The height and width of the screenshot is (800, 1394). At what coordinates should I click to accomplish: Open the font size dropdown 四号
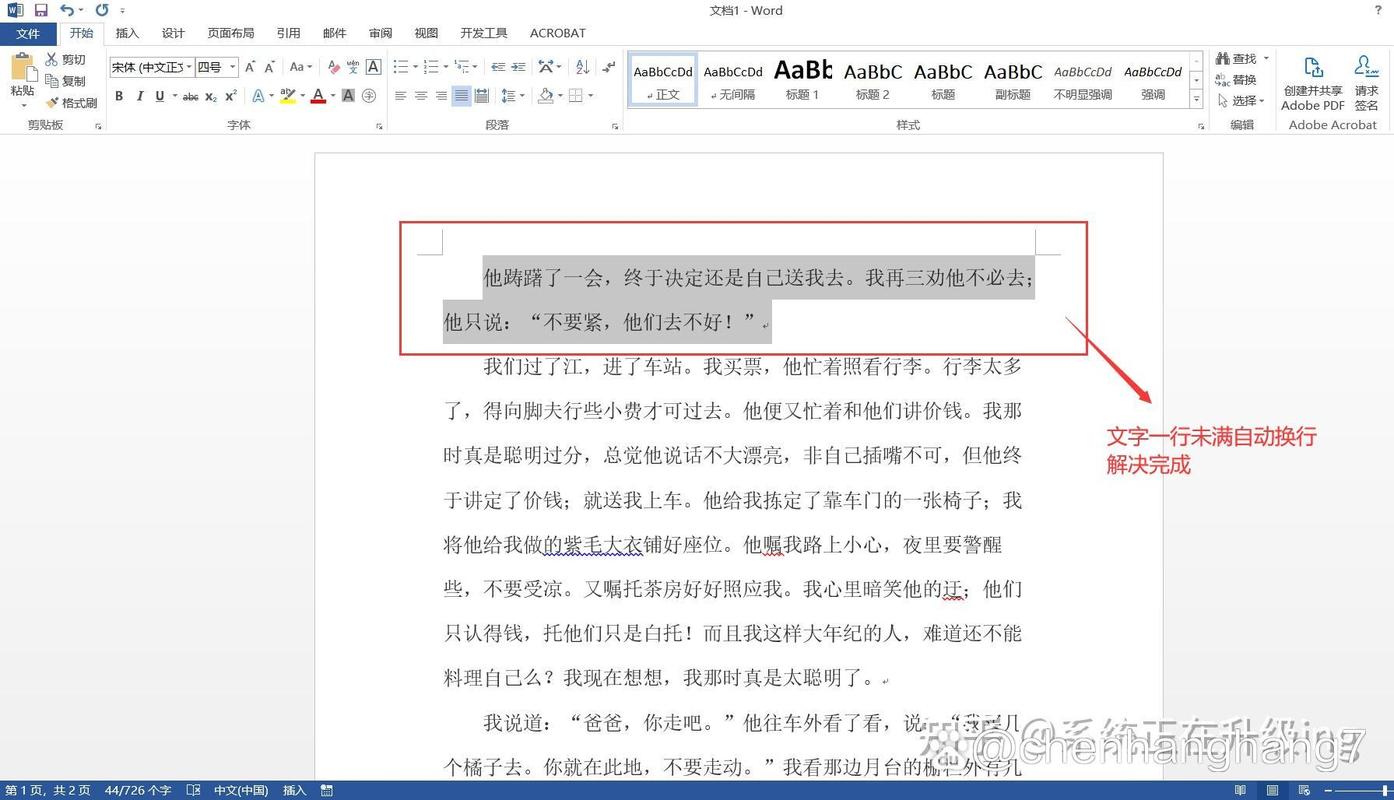[x=233, y=67]
